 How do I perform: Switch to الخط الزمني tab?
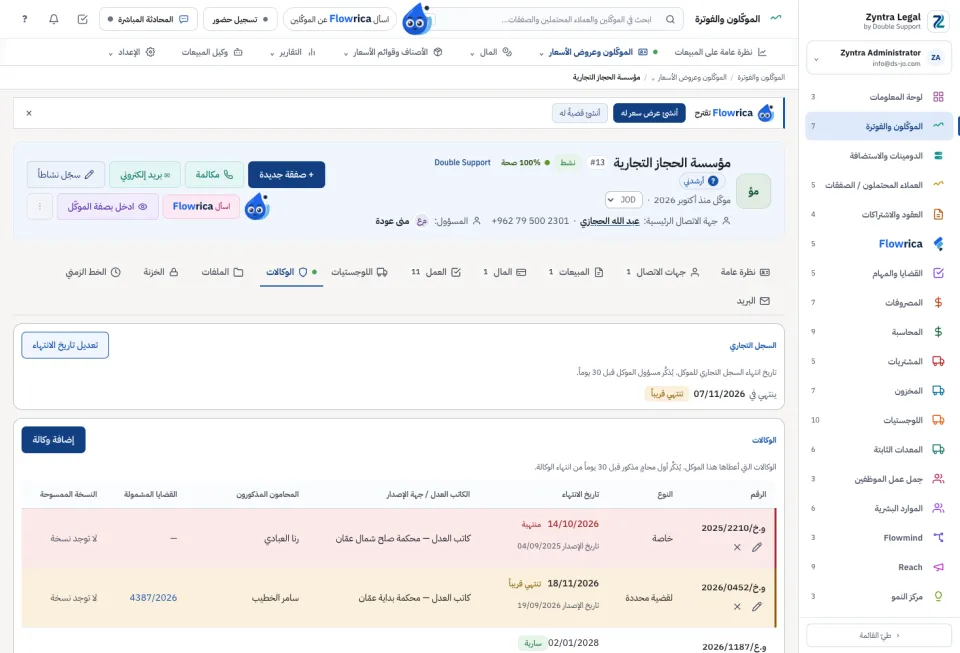pos(92,272)
